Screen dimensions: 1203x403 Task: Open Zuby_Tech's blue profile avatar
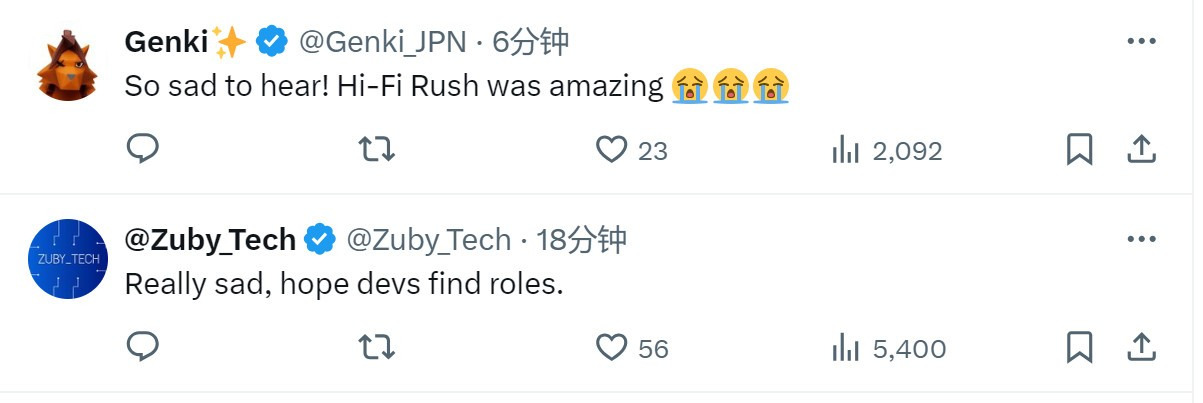point(68,259)
